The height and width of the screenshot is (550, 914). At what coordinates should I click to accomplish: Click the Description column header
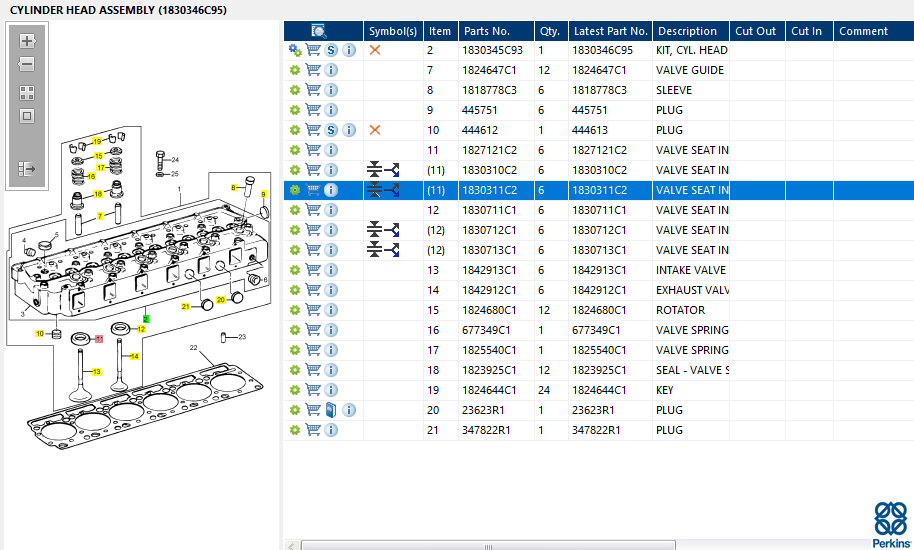687,31
